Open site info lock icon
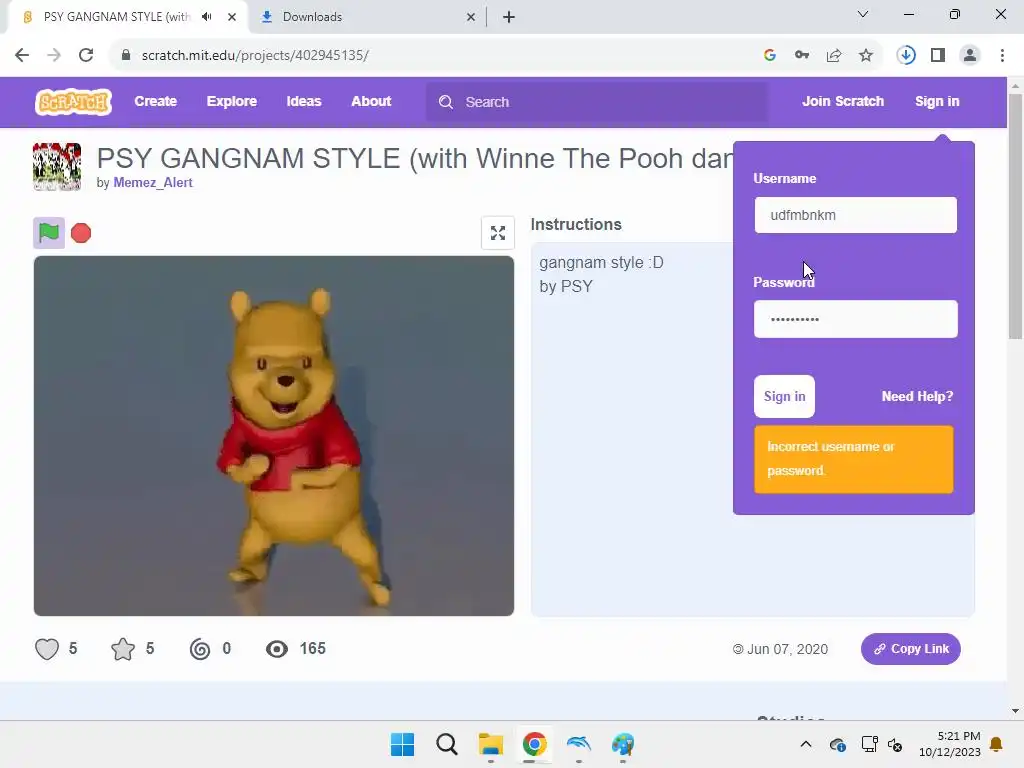Image resolution: width=1024 pixels, height=768 pixels. point(126,55)
